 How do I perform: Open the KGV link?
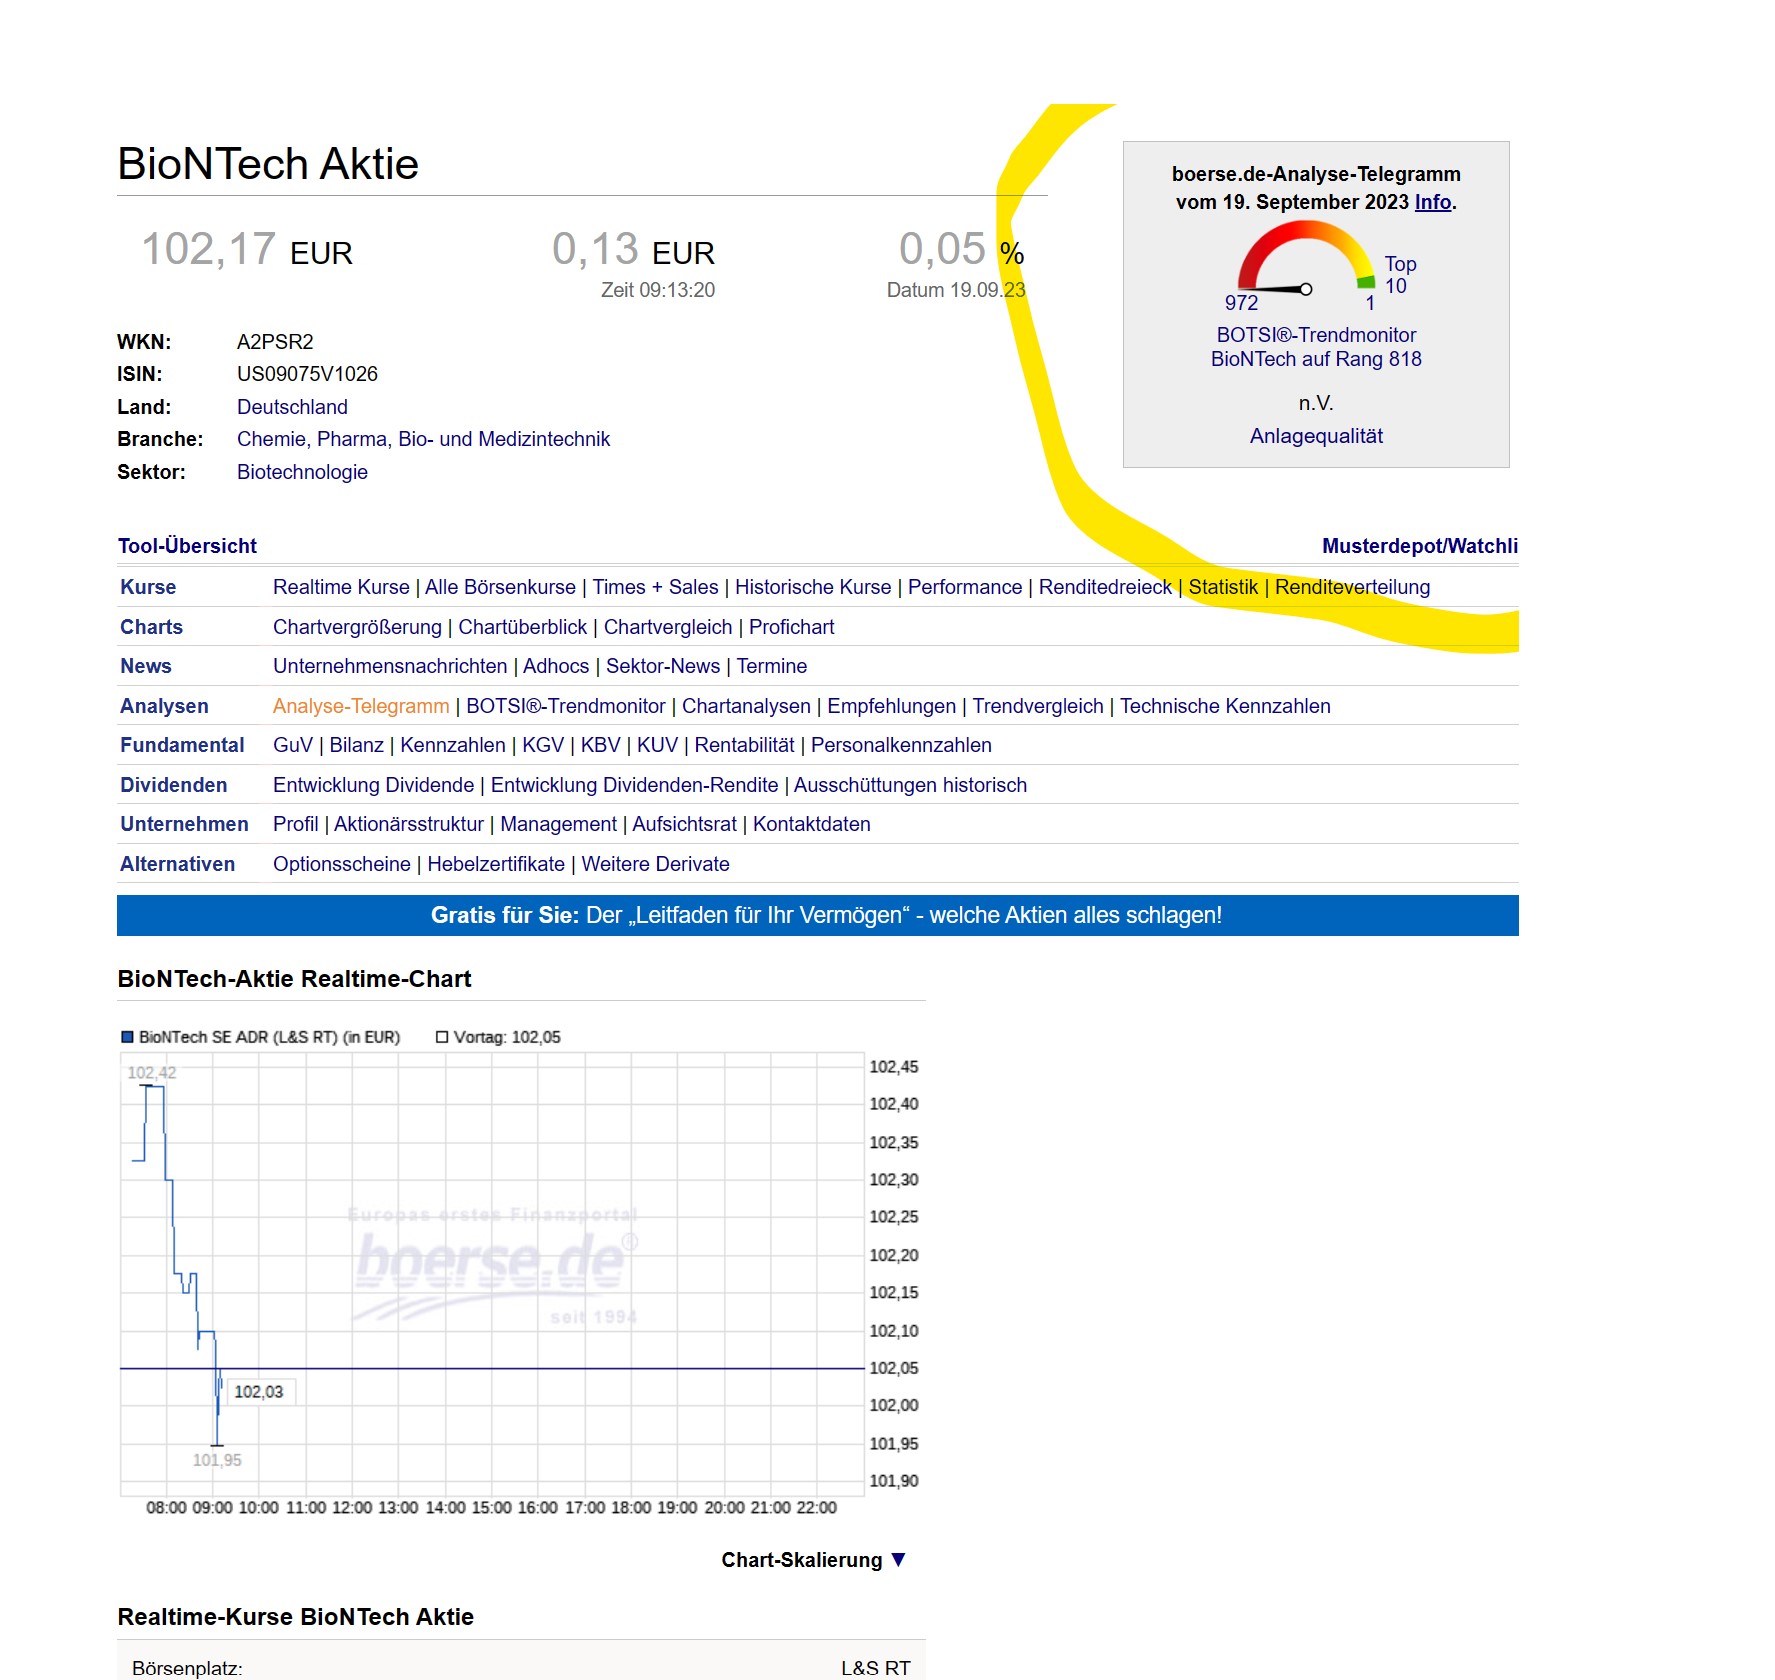[543, 745]
